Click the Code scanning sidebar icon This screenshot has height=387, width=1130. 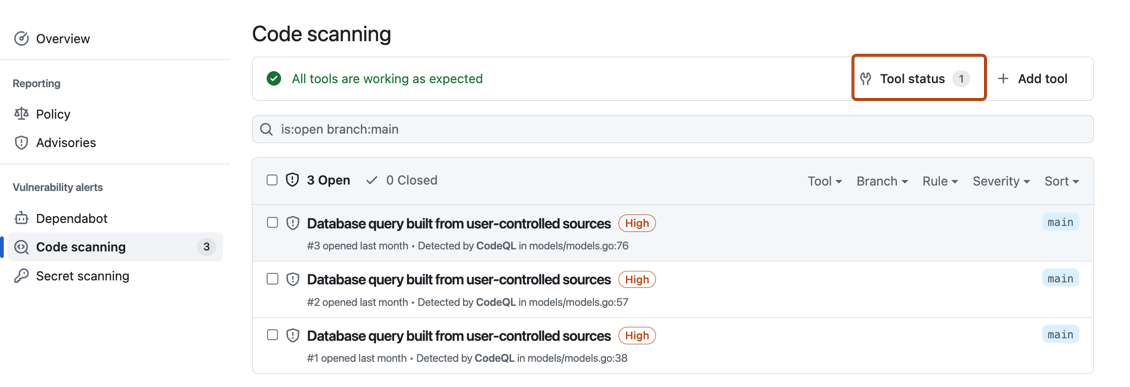pos(22,247)
